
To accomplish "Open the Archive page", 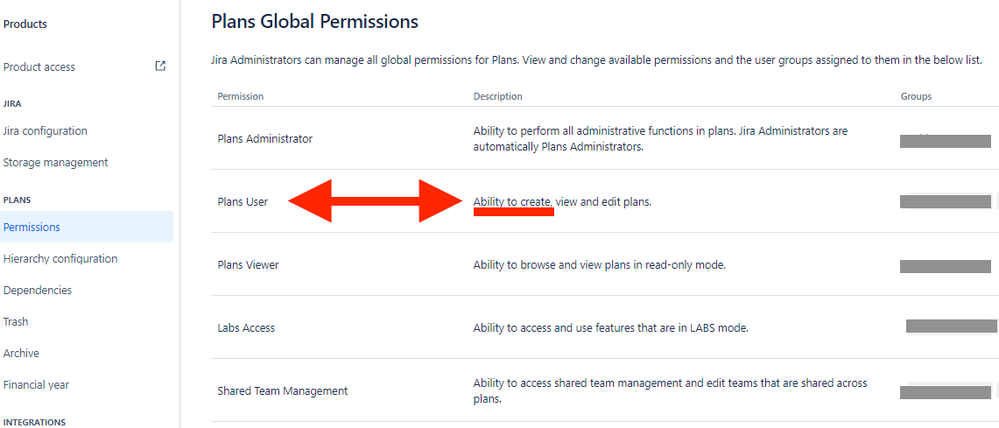I will 21,353.
